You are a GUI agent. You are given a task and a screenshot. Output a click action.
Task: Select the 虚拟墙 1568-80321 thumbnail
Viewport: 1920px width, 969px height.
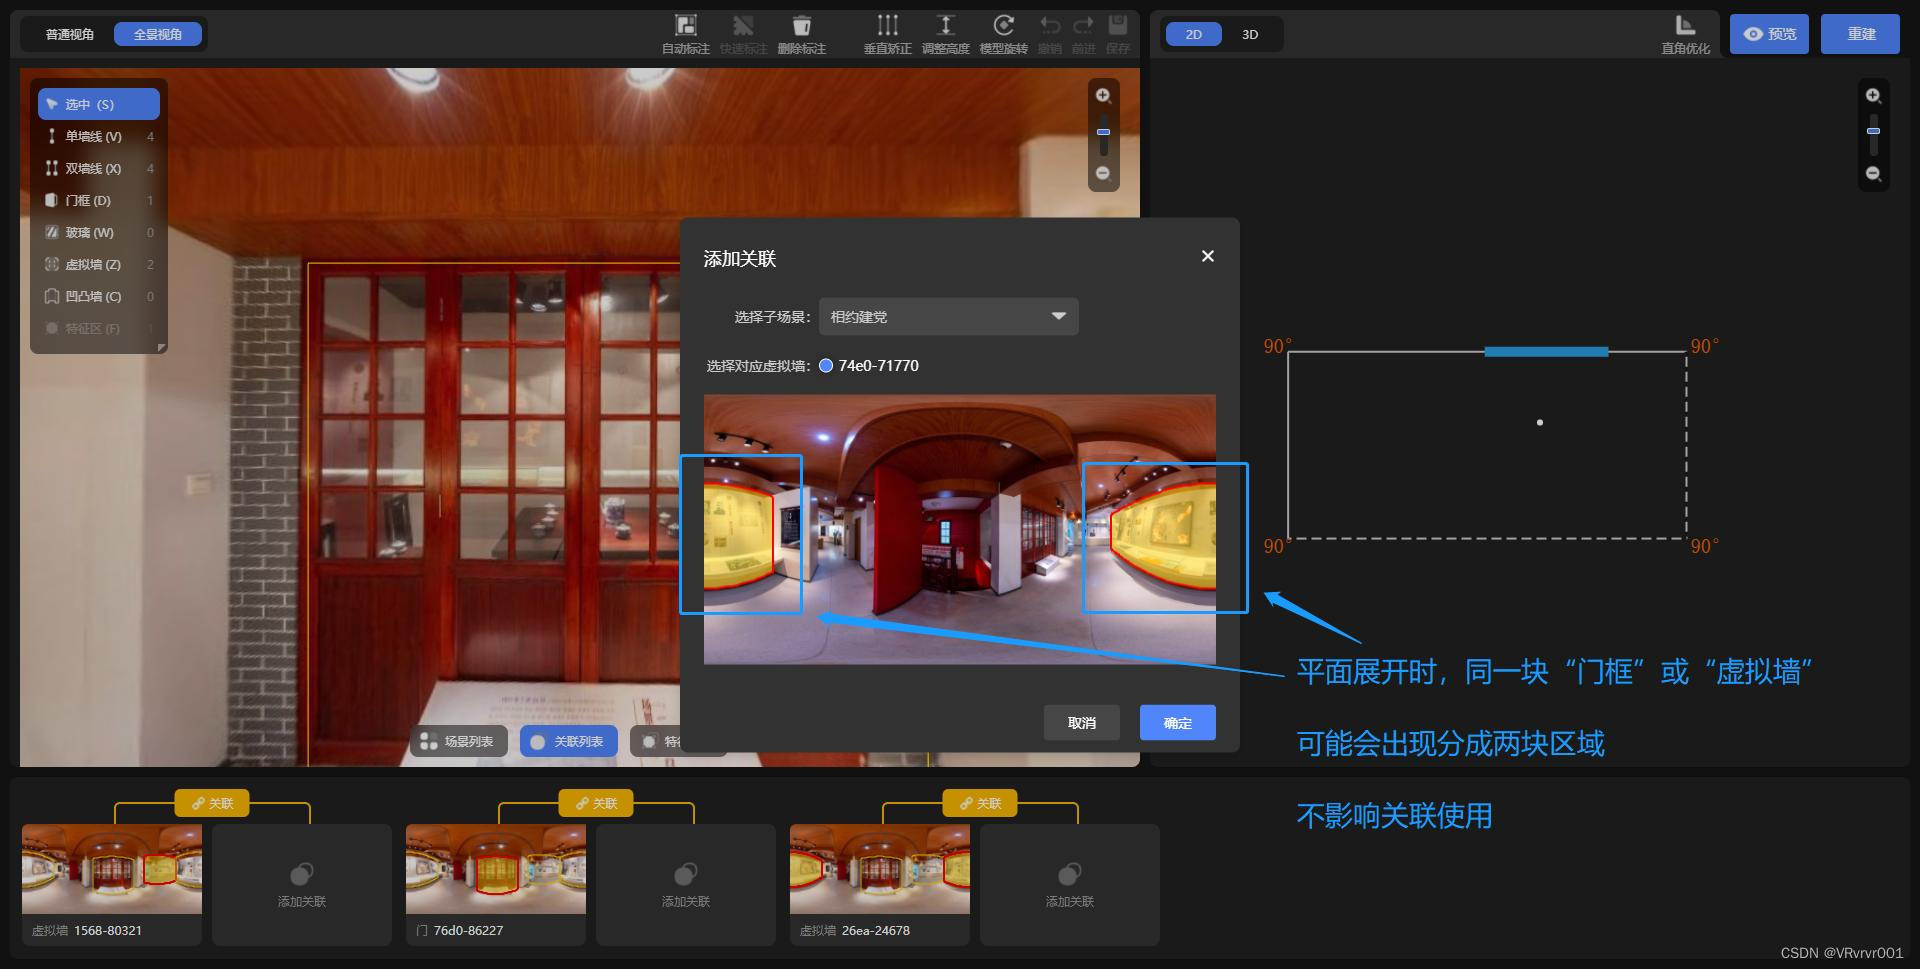pyautogui.click(x=112, y=869)
